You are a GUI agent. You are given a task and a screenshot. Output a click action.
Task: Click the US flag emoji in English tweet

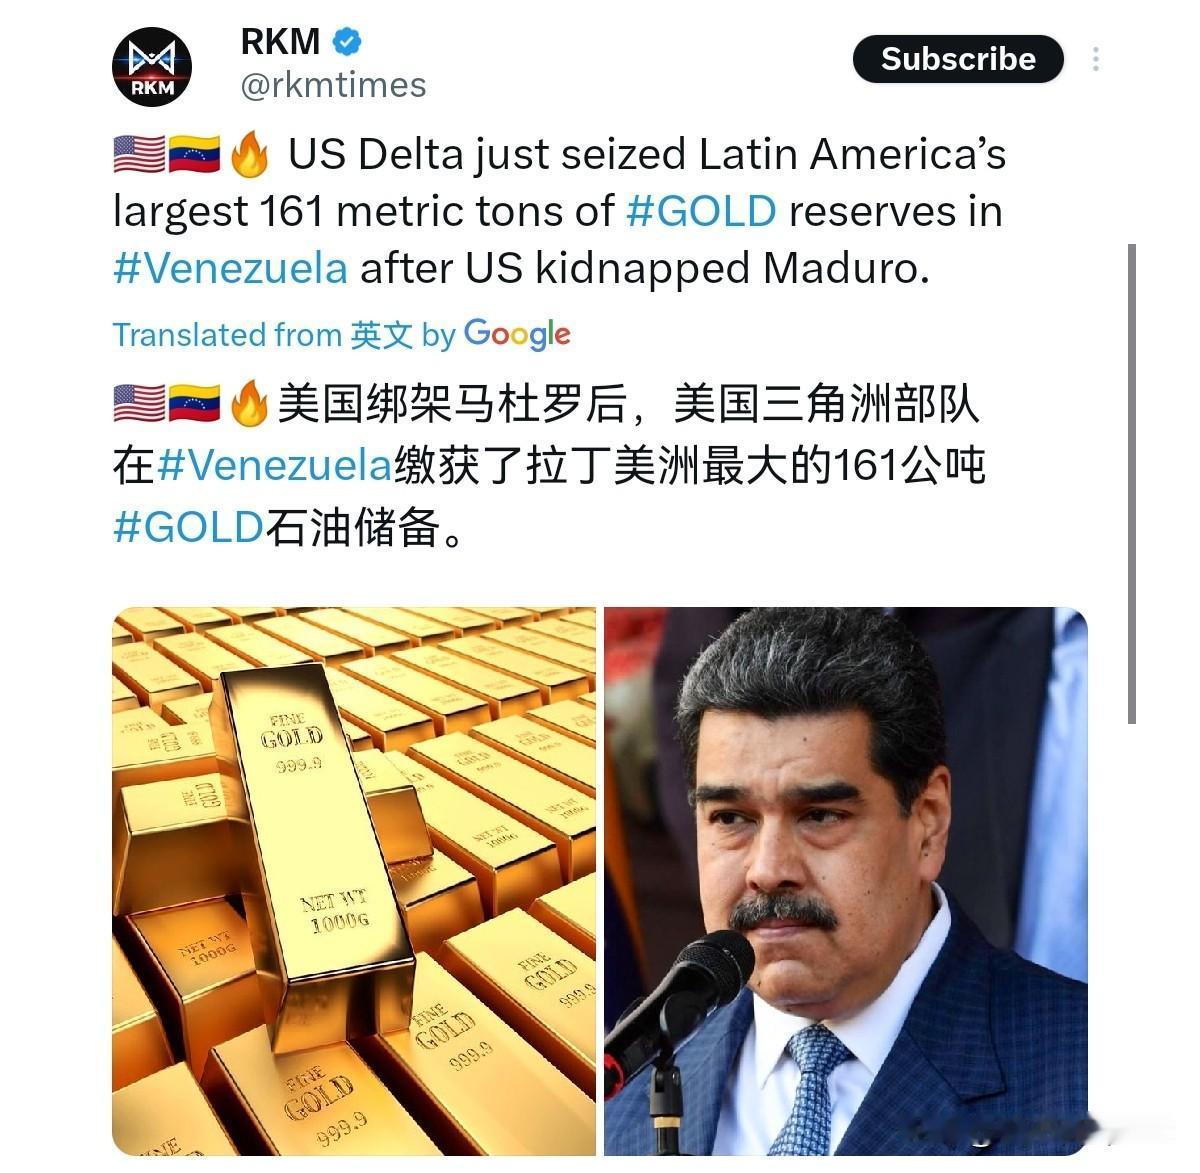139,155
